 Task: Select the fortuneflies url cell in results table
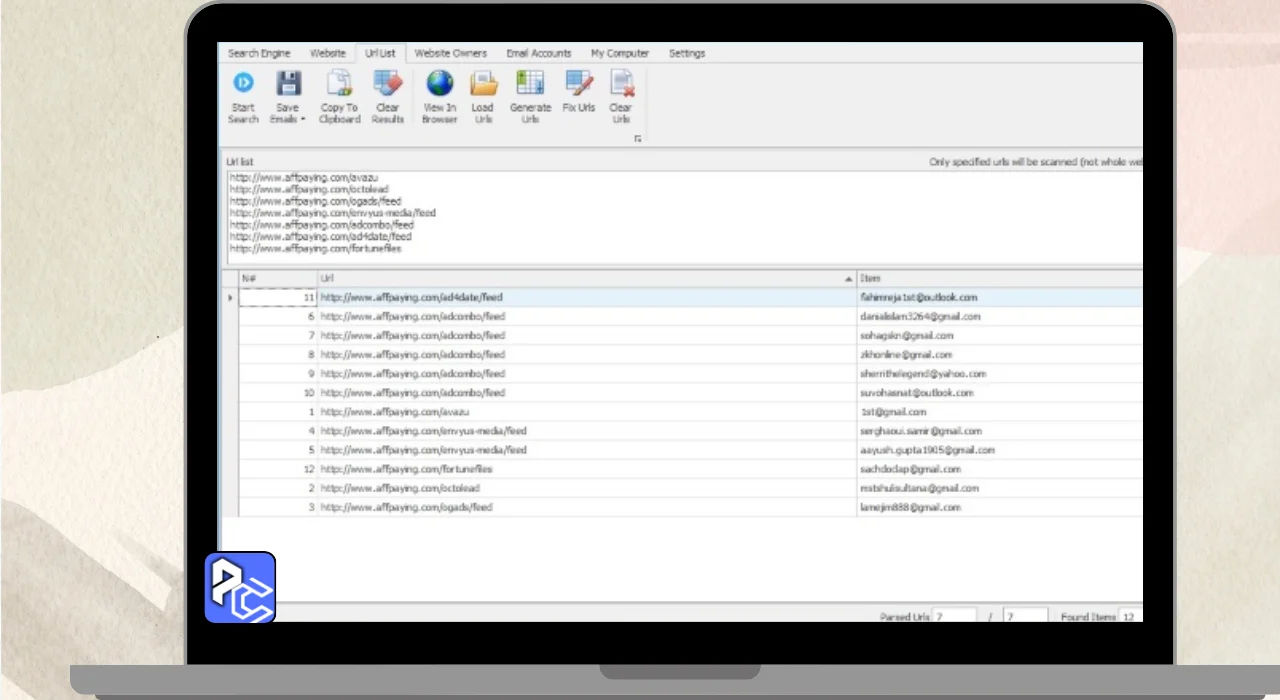point(587,469)
